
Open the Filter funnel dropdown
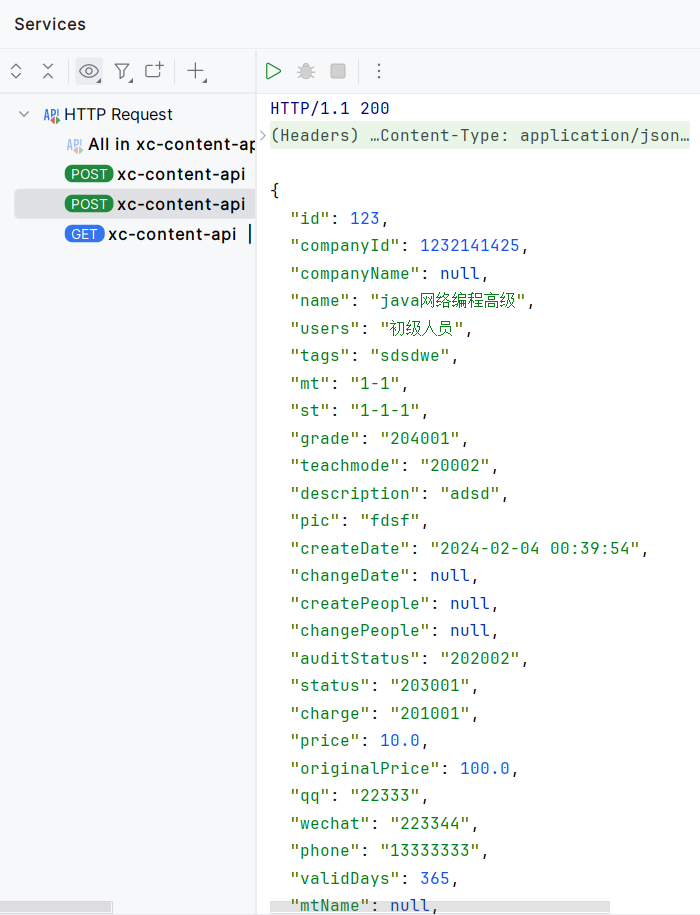(122, 71)
